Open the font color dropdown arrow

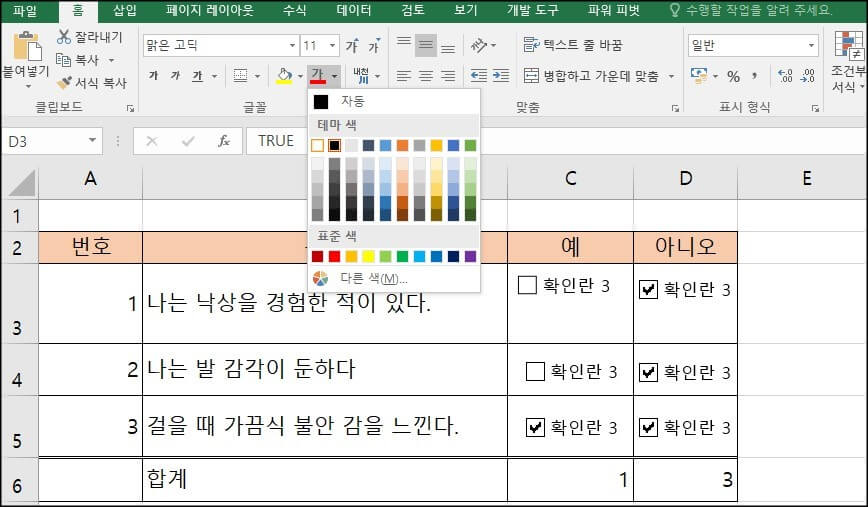[334, 76]
